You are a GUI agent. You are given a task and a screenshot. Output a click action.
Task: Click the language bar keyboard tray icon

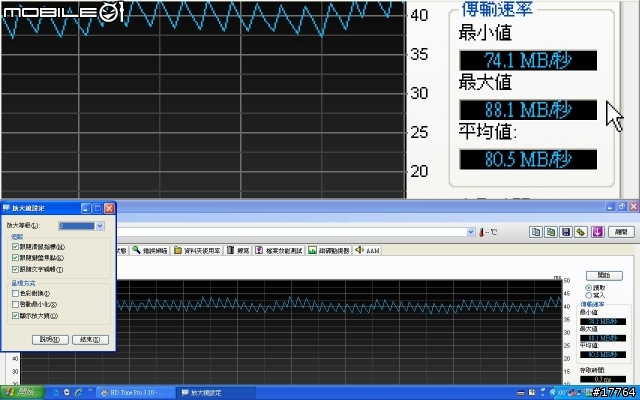click(x=521, y=393)
